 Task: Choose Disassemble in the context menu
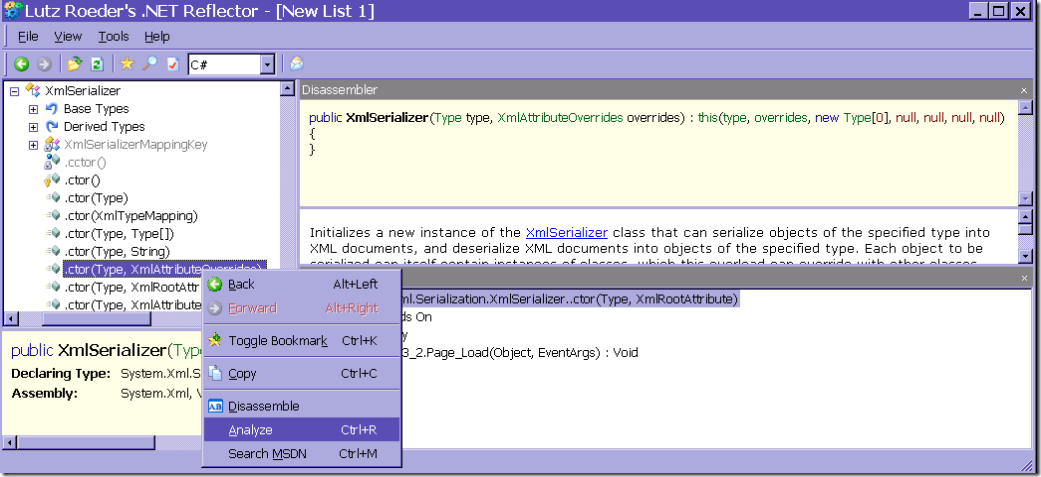[301, 406]
